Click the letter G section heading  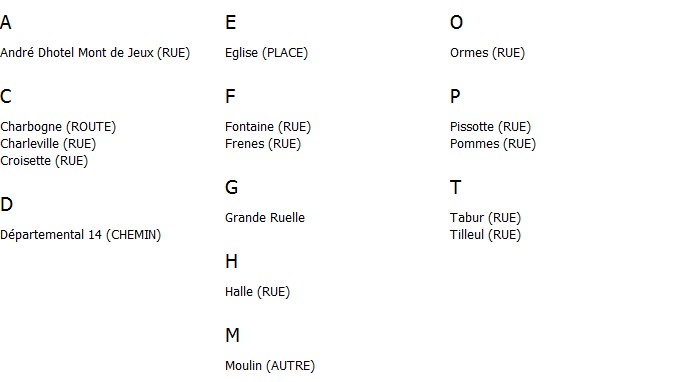tap(232, 187)
